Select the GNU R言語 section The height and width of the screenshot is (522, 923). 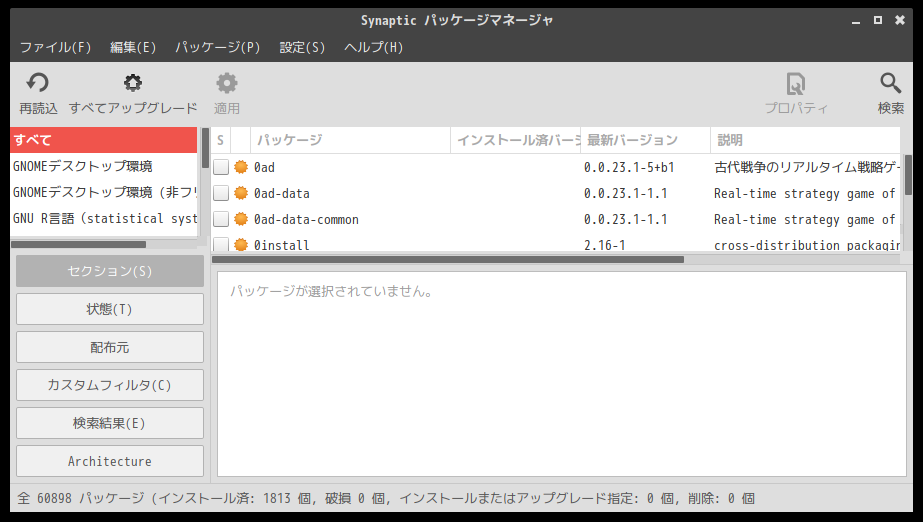tap(104, 218)
